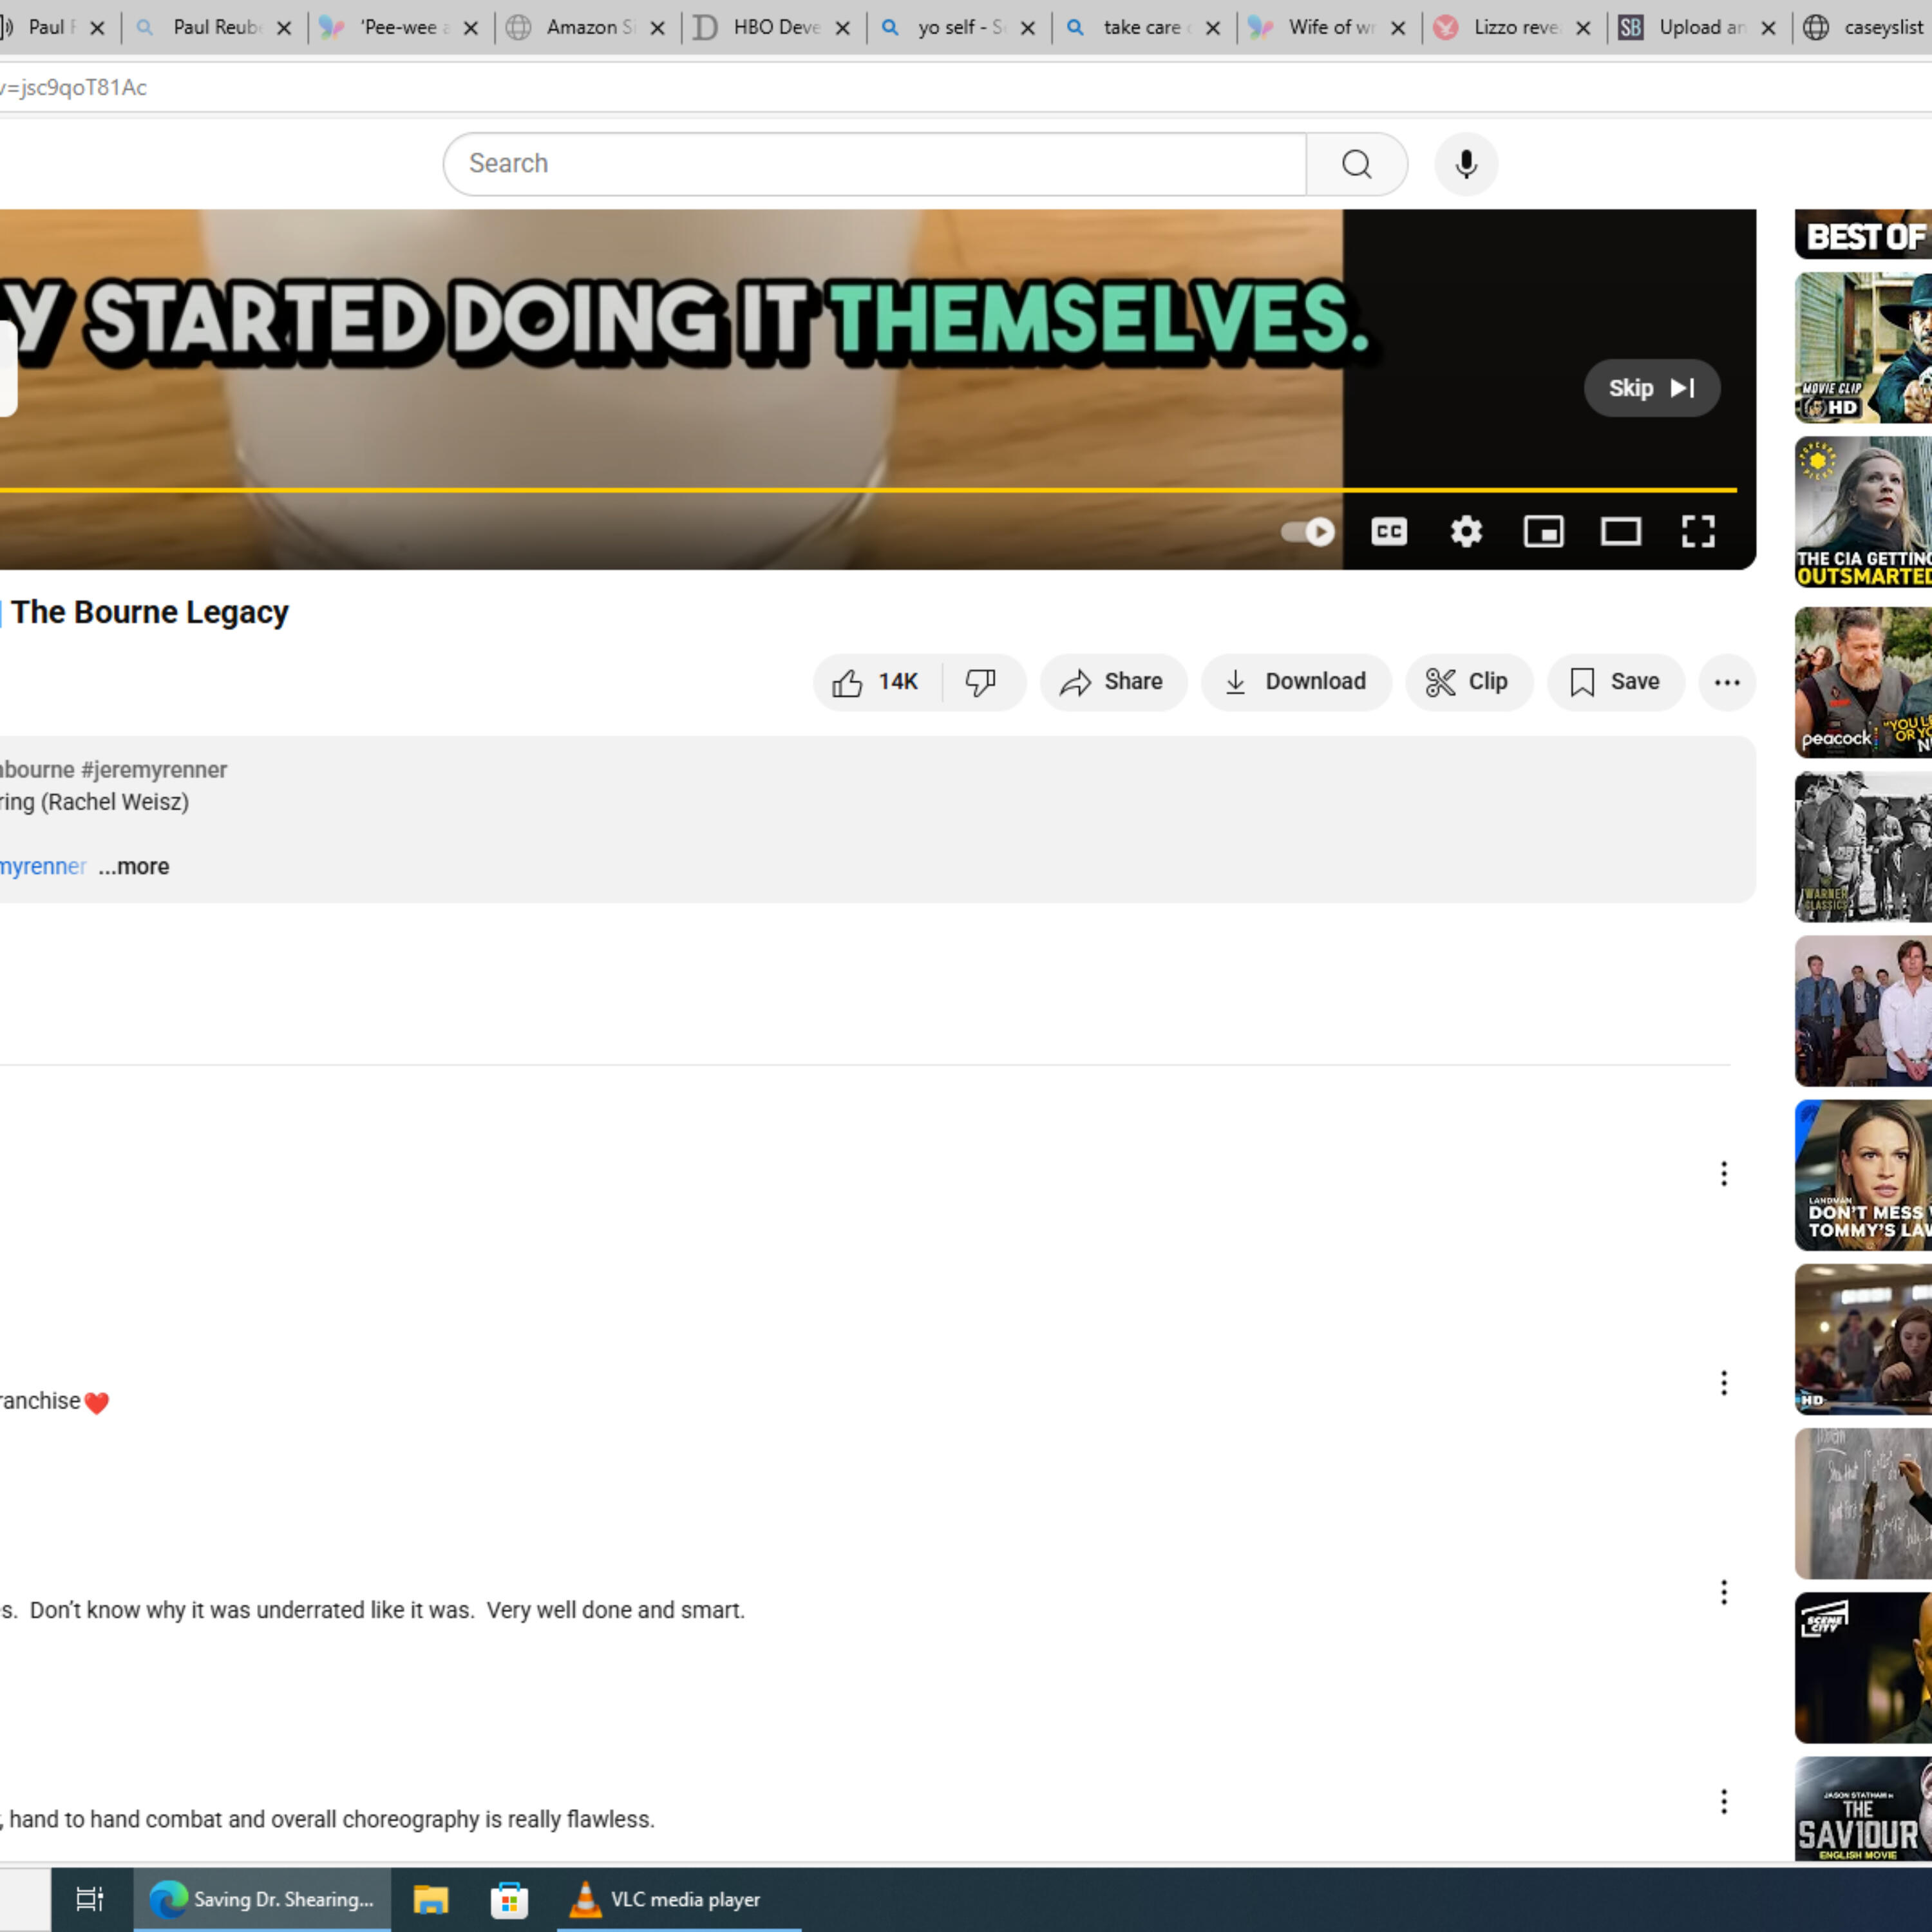
Task: Download this video
Action: pyautogui.click(x=1296, y=682)
